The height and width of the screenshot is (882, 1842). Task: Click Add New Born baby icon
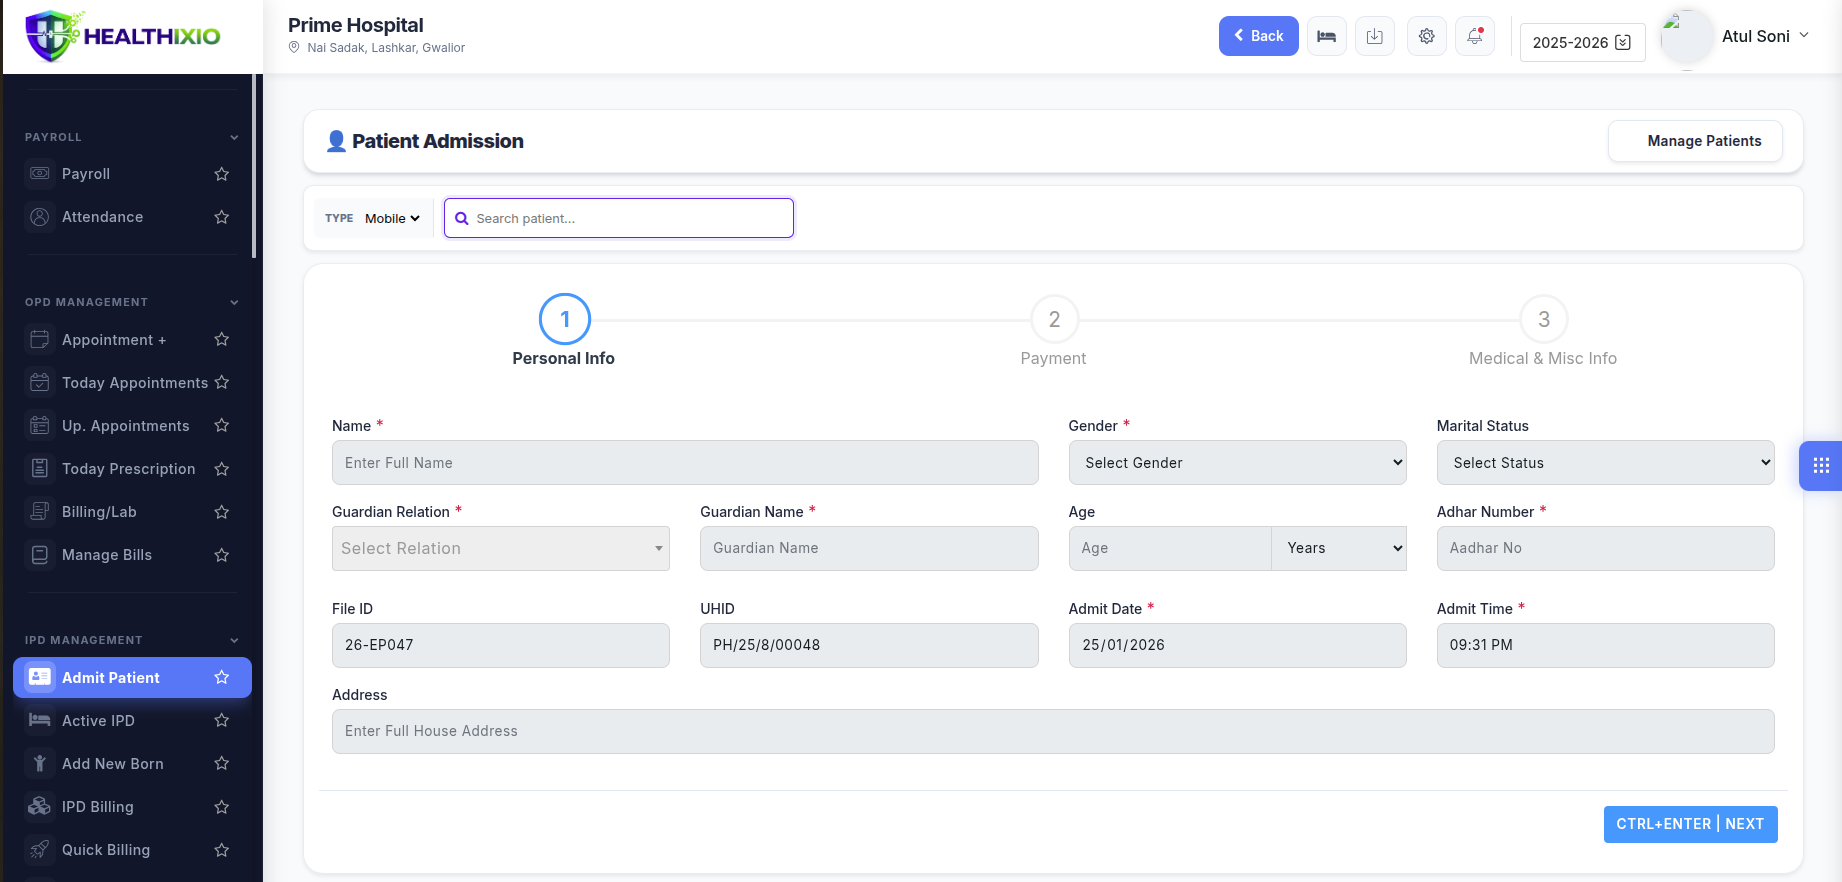tap(40, 764)
